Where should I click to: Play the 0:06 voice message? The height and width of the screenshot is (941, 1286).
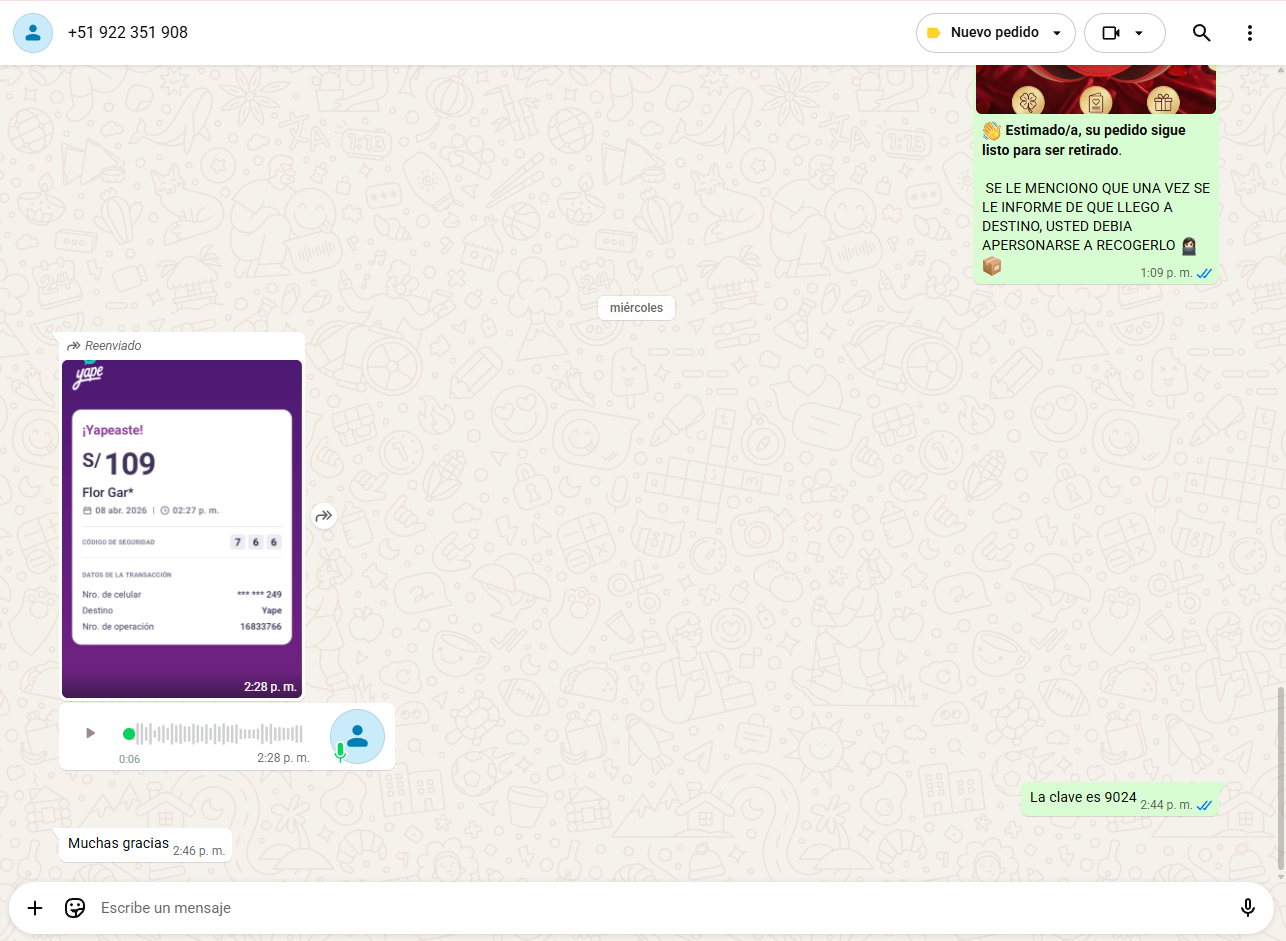coord(91,733)
